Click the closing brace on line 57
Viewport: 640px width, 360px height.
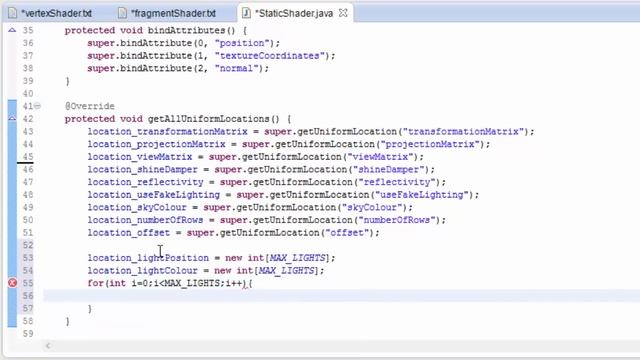click(x=90, y=309)
